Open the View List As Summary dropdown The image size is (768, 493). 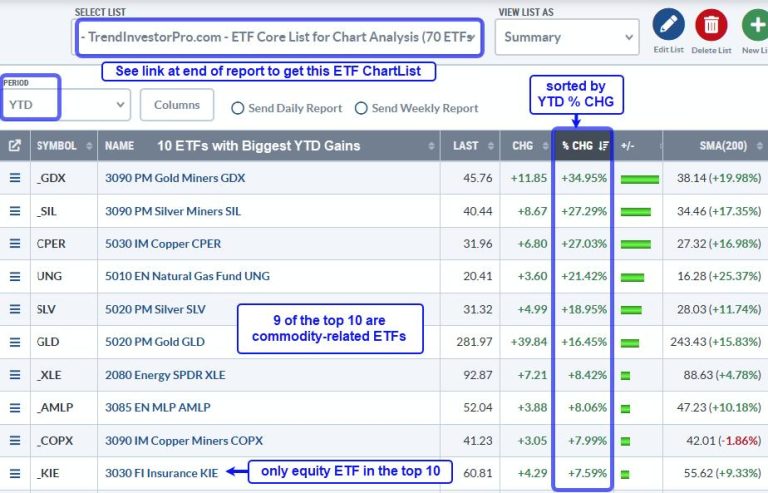click(566, 38)
